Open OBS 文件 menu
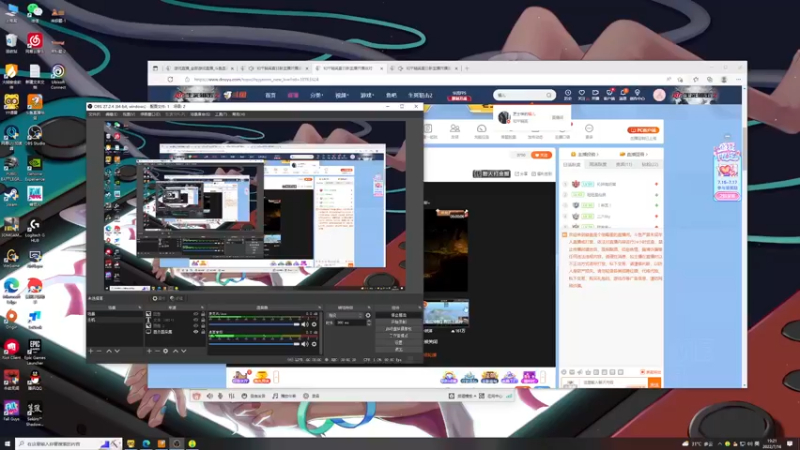This screenshot has height=450, width=800. (94, 114)
